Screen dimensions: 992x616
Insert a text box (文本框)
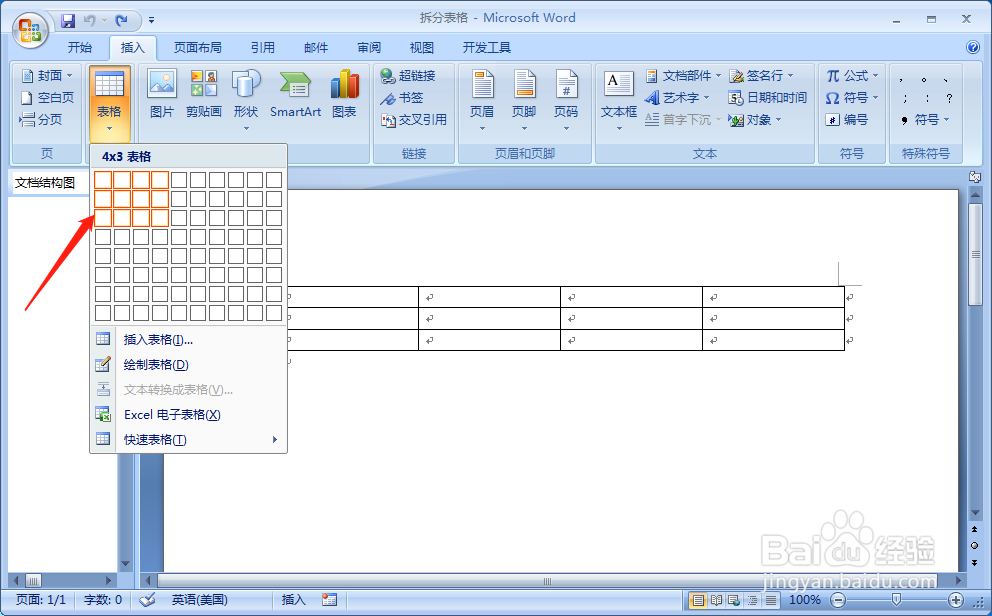coord(619,100)
